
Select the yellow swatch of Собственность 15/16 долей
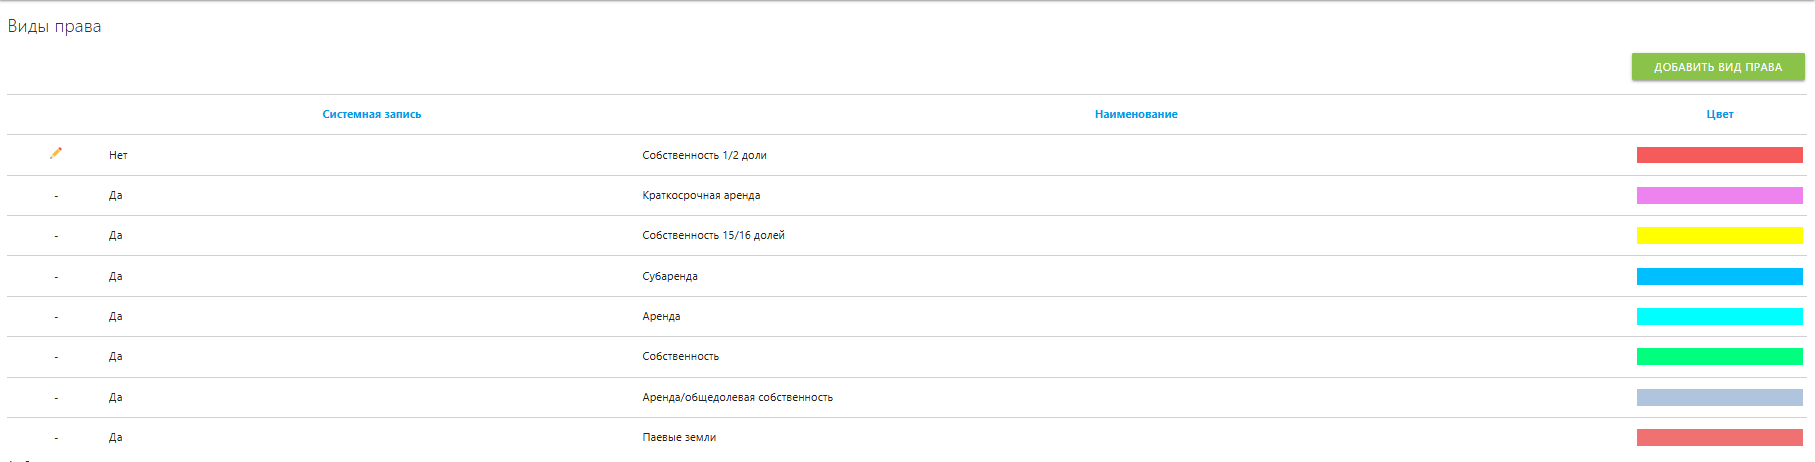point(1720,235)
